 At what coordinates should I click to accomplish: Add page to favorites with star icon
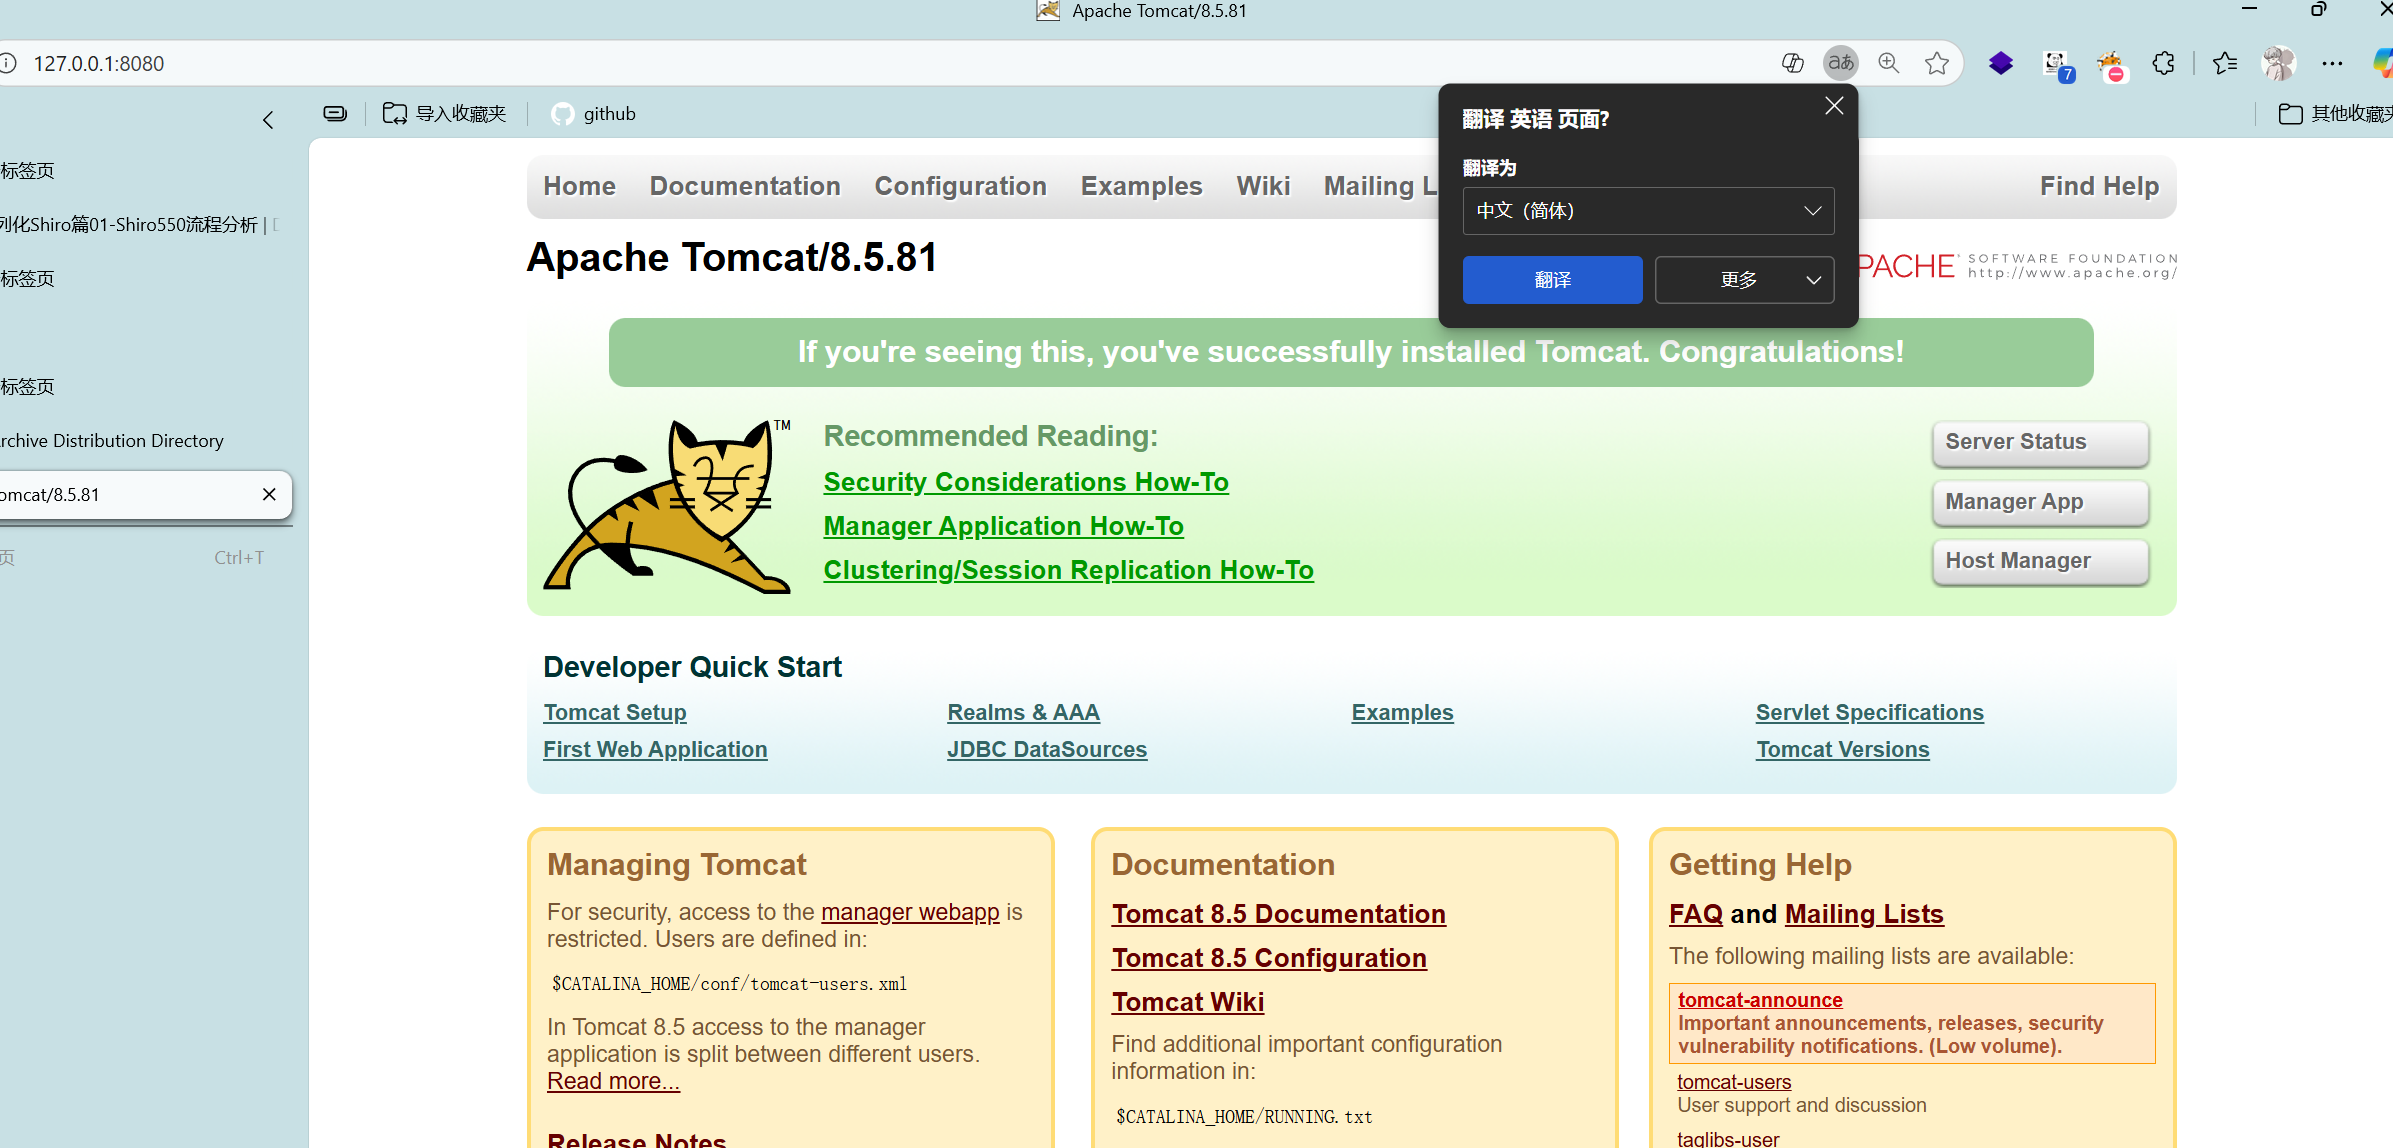coord(1936,63)
